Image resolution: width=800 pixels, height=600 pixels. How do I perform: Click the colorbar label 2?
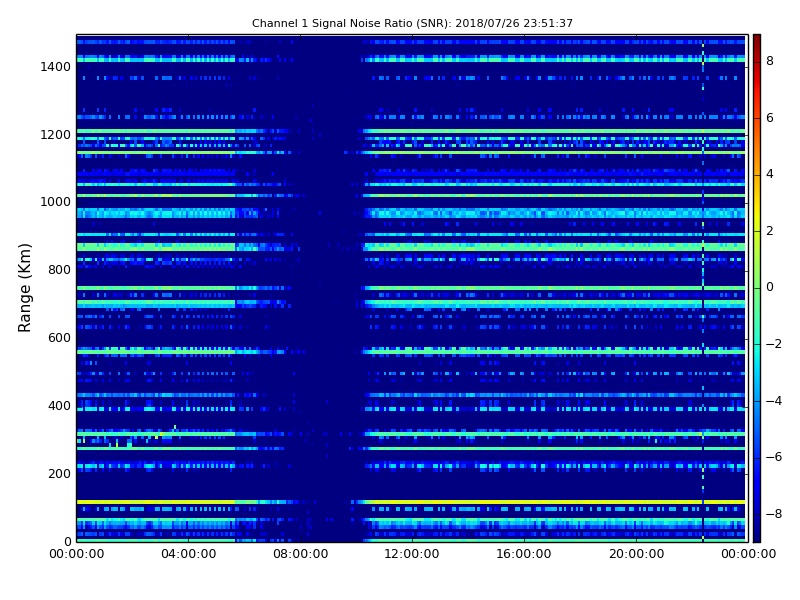click(770, 231)
